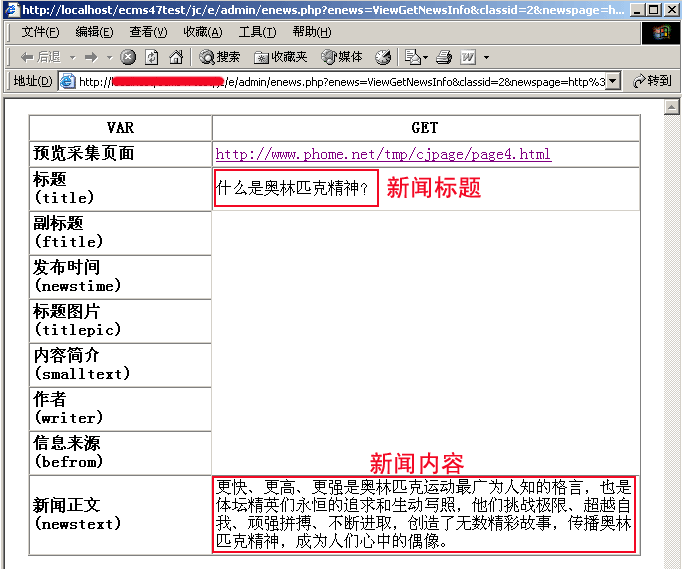The width and height of the screenshot is (682, 569).
Task: Click the History toolbar icon
Action: click(x=383, y=57)
